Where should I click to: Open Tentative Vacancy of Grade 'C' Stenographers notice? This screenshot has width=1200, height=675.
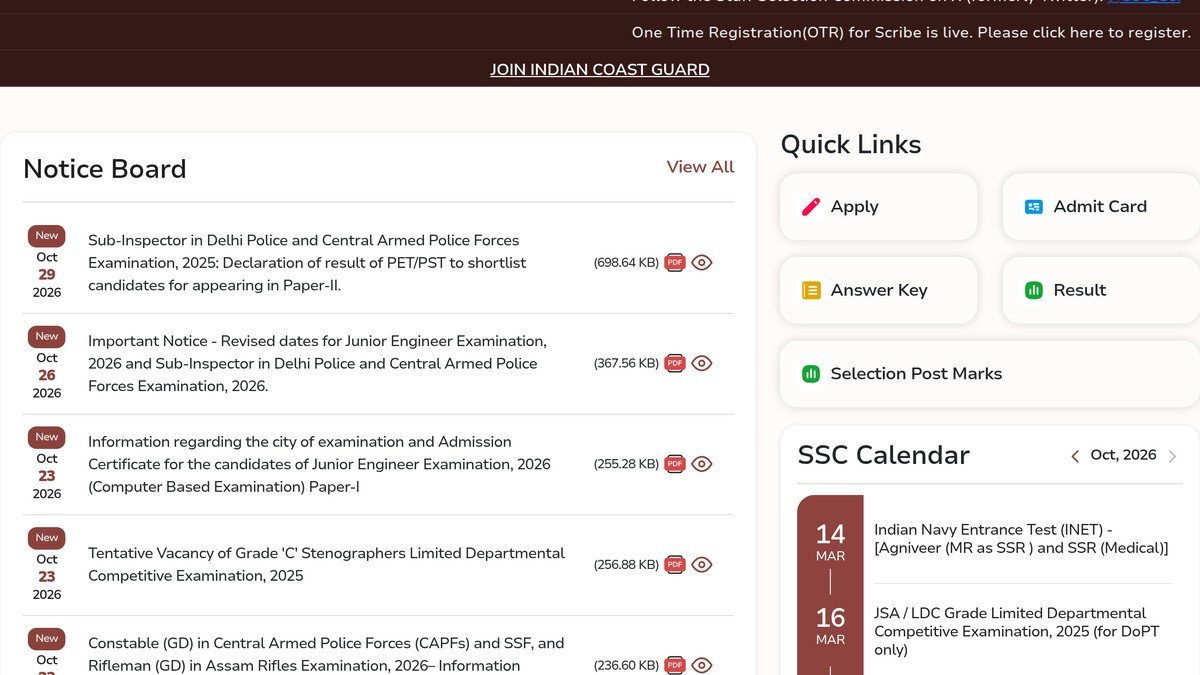point(326,565)
